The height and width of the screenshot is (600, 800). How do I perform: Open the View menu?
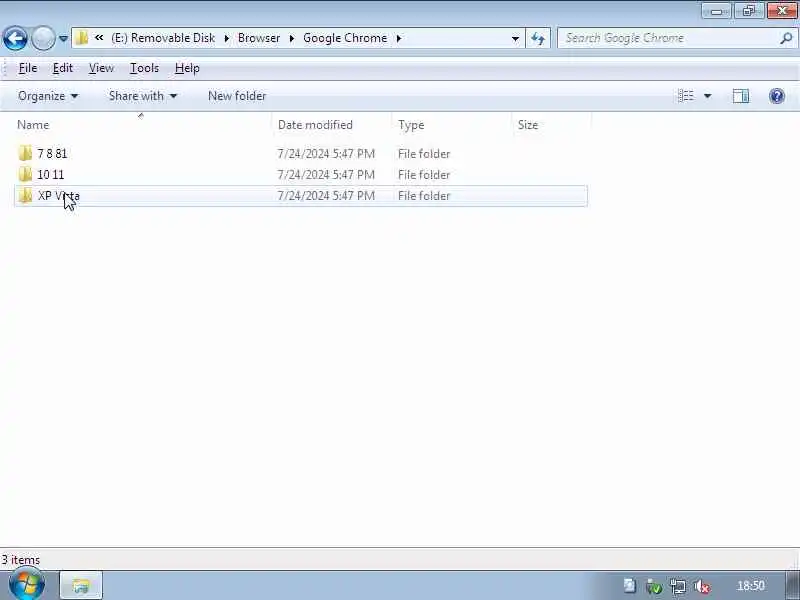(101, 68)
